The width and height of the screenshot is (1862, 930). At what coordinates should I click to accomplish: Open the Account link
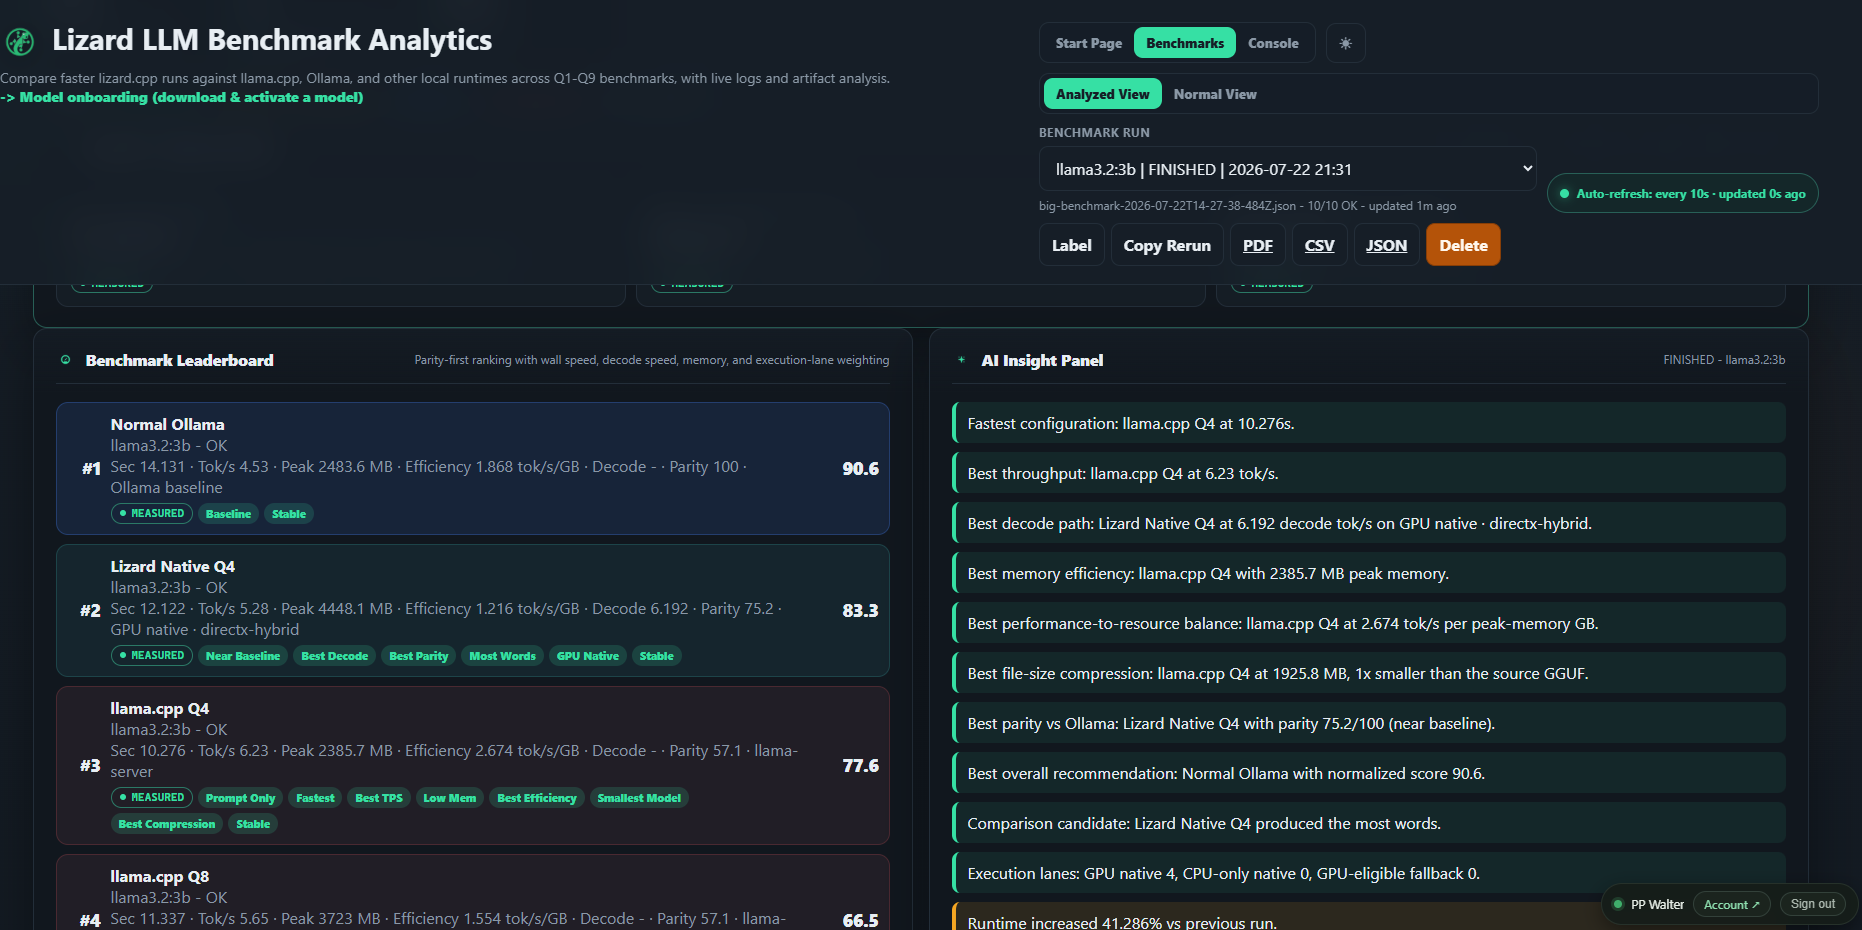(1731, 904)
